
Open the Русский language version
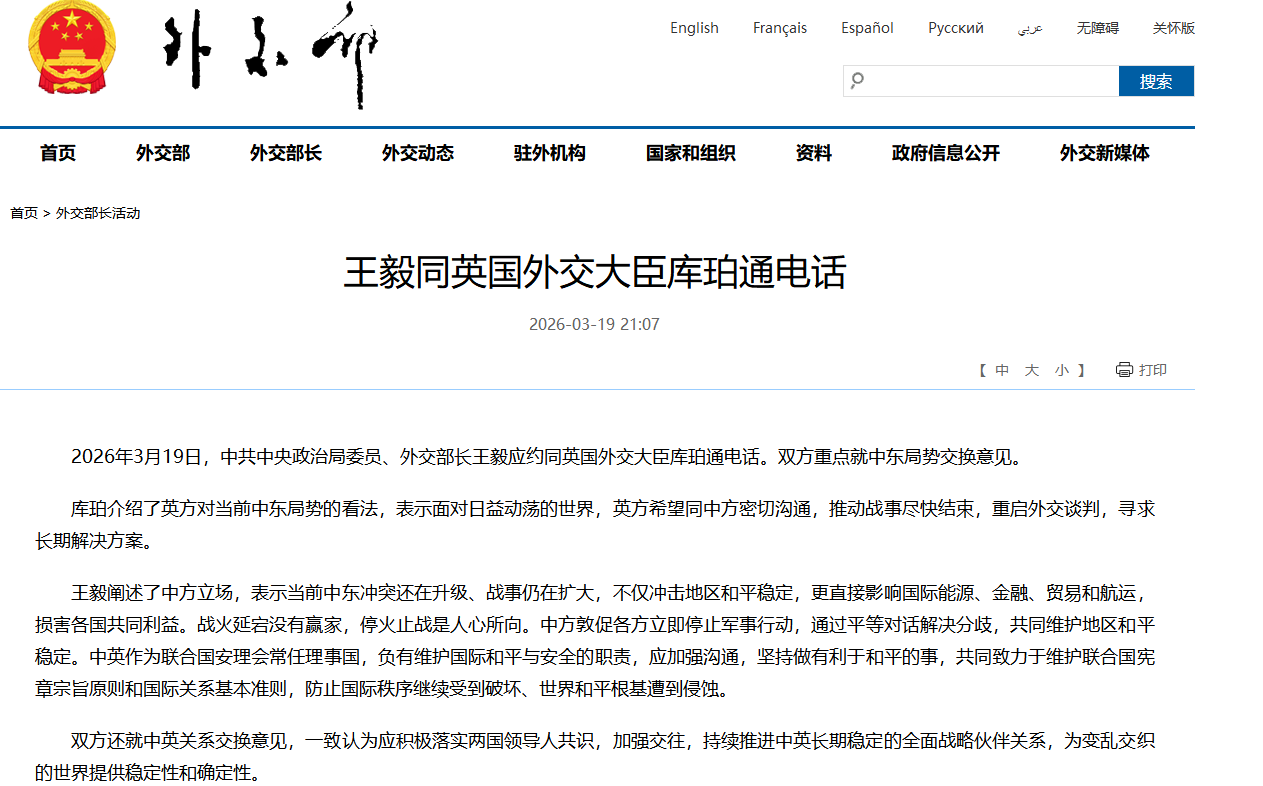click(955, 28)
